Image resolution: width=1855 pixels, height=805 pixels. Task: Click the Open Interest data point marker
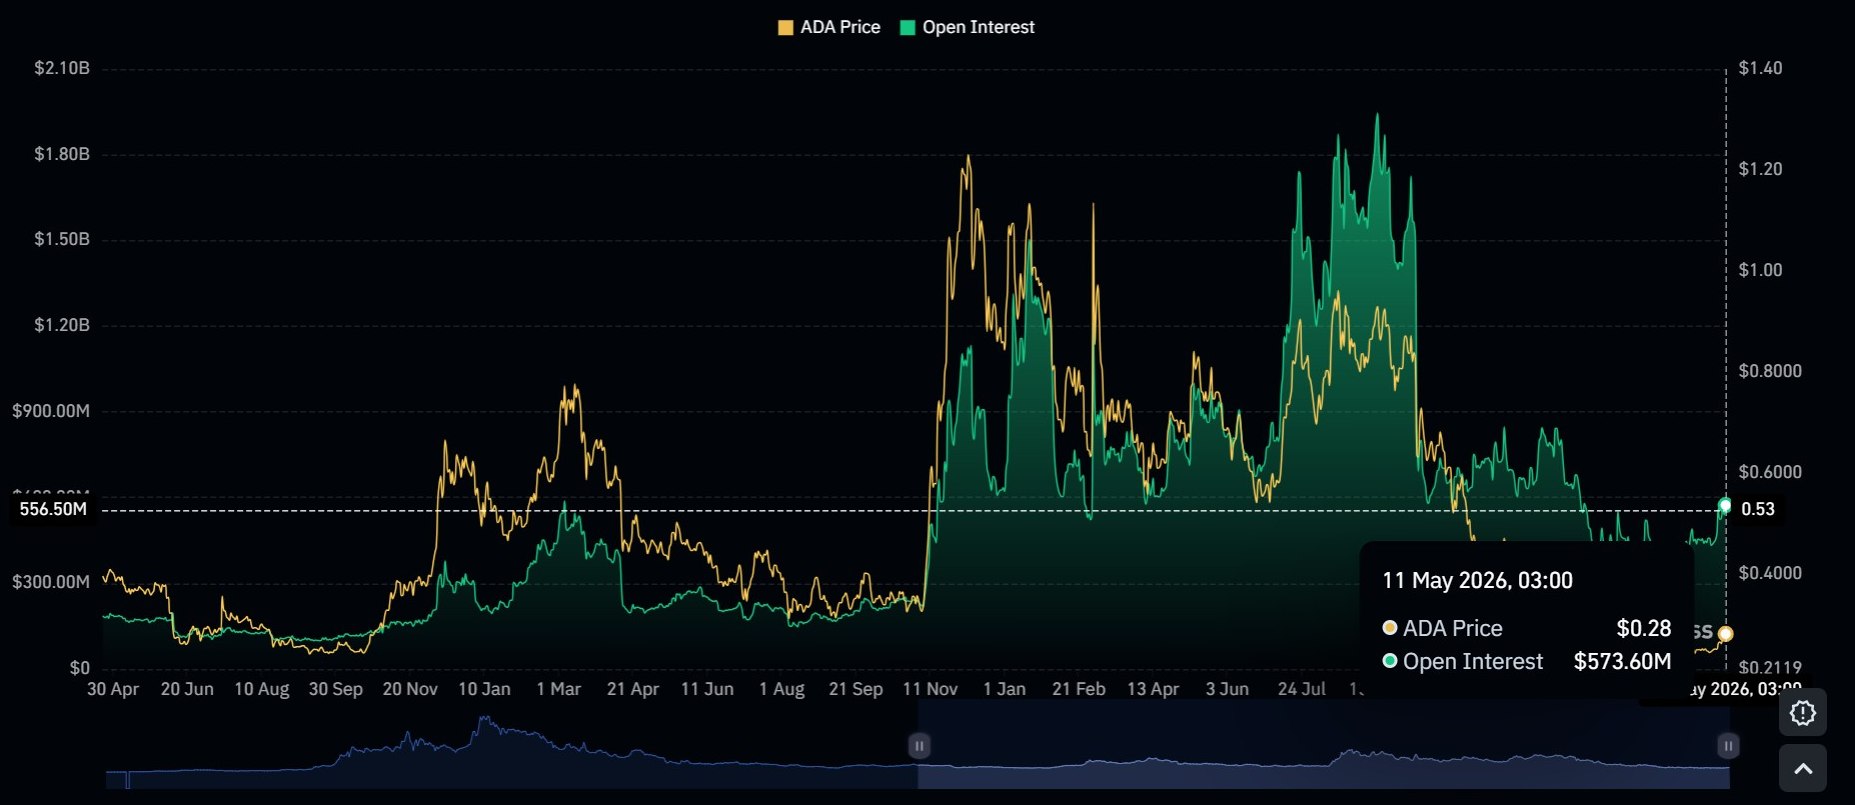(x=1725, y=505)
